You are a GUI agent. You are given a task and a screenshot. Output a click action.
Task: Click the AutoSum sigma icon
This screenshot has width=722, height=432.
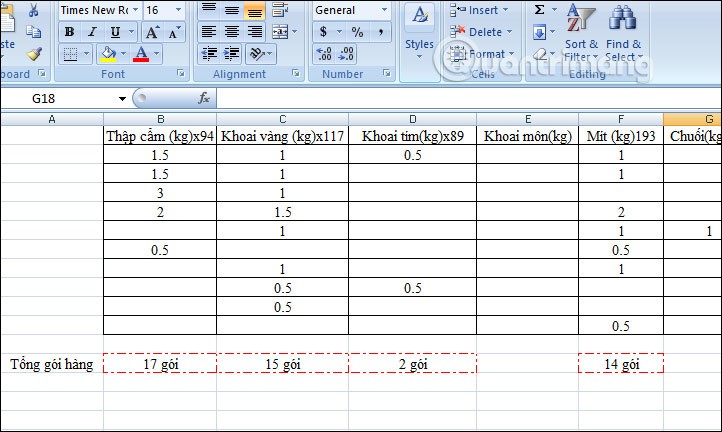pos(540,10)
